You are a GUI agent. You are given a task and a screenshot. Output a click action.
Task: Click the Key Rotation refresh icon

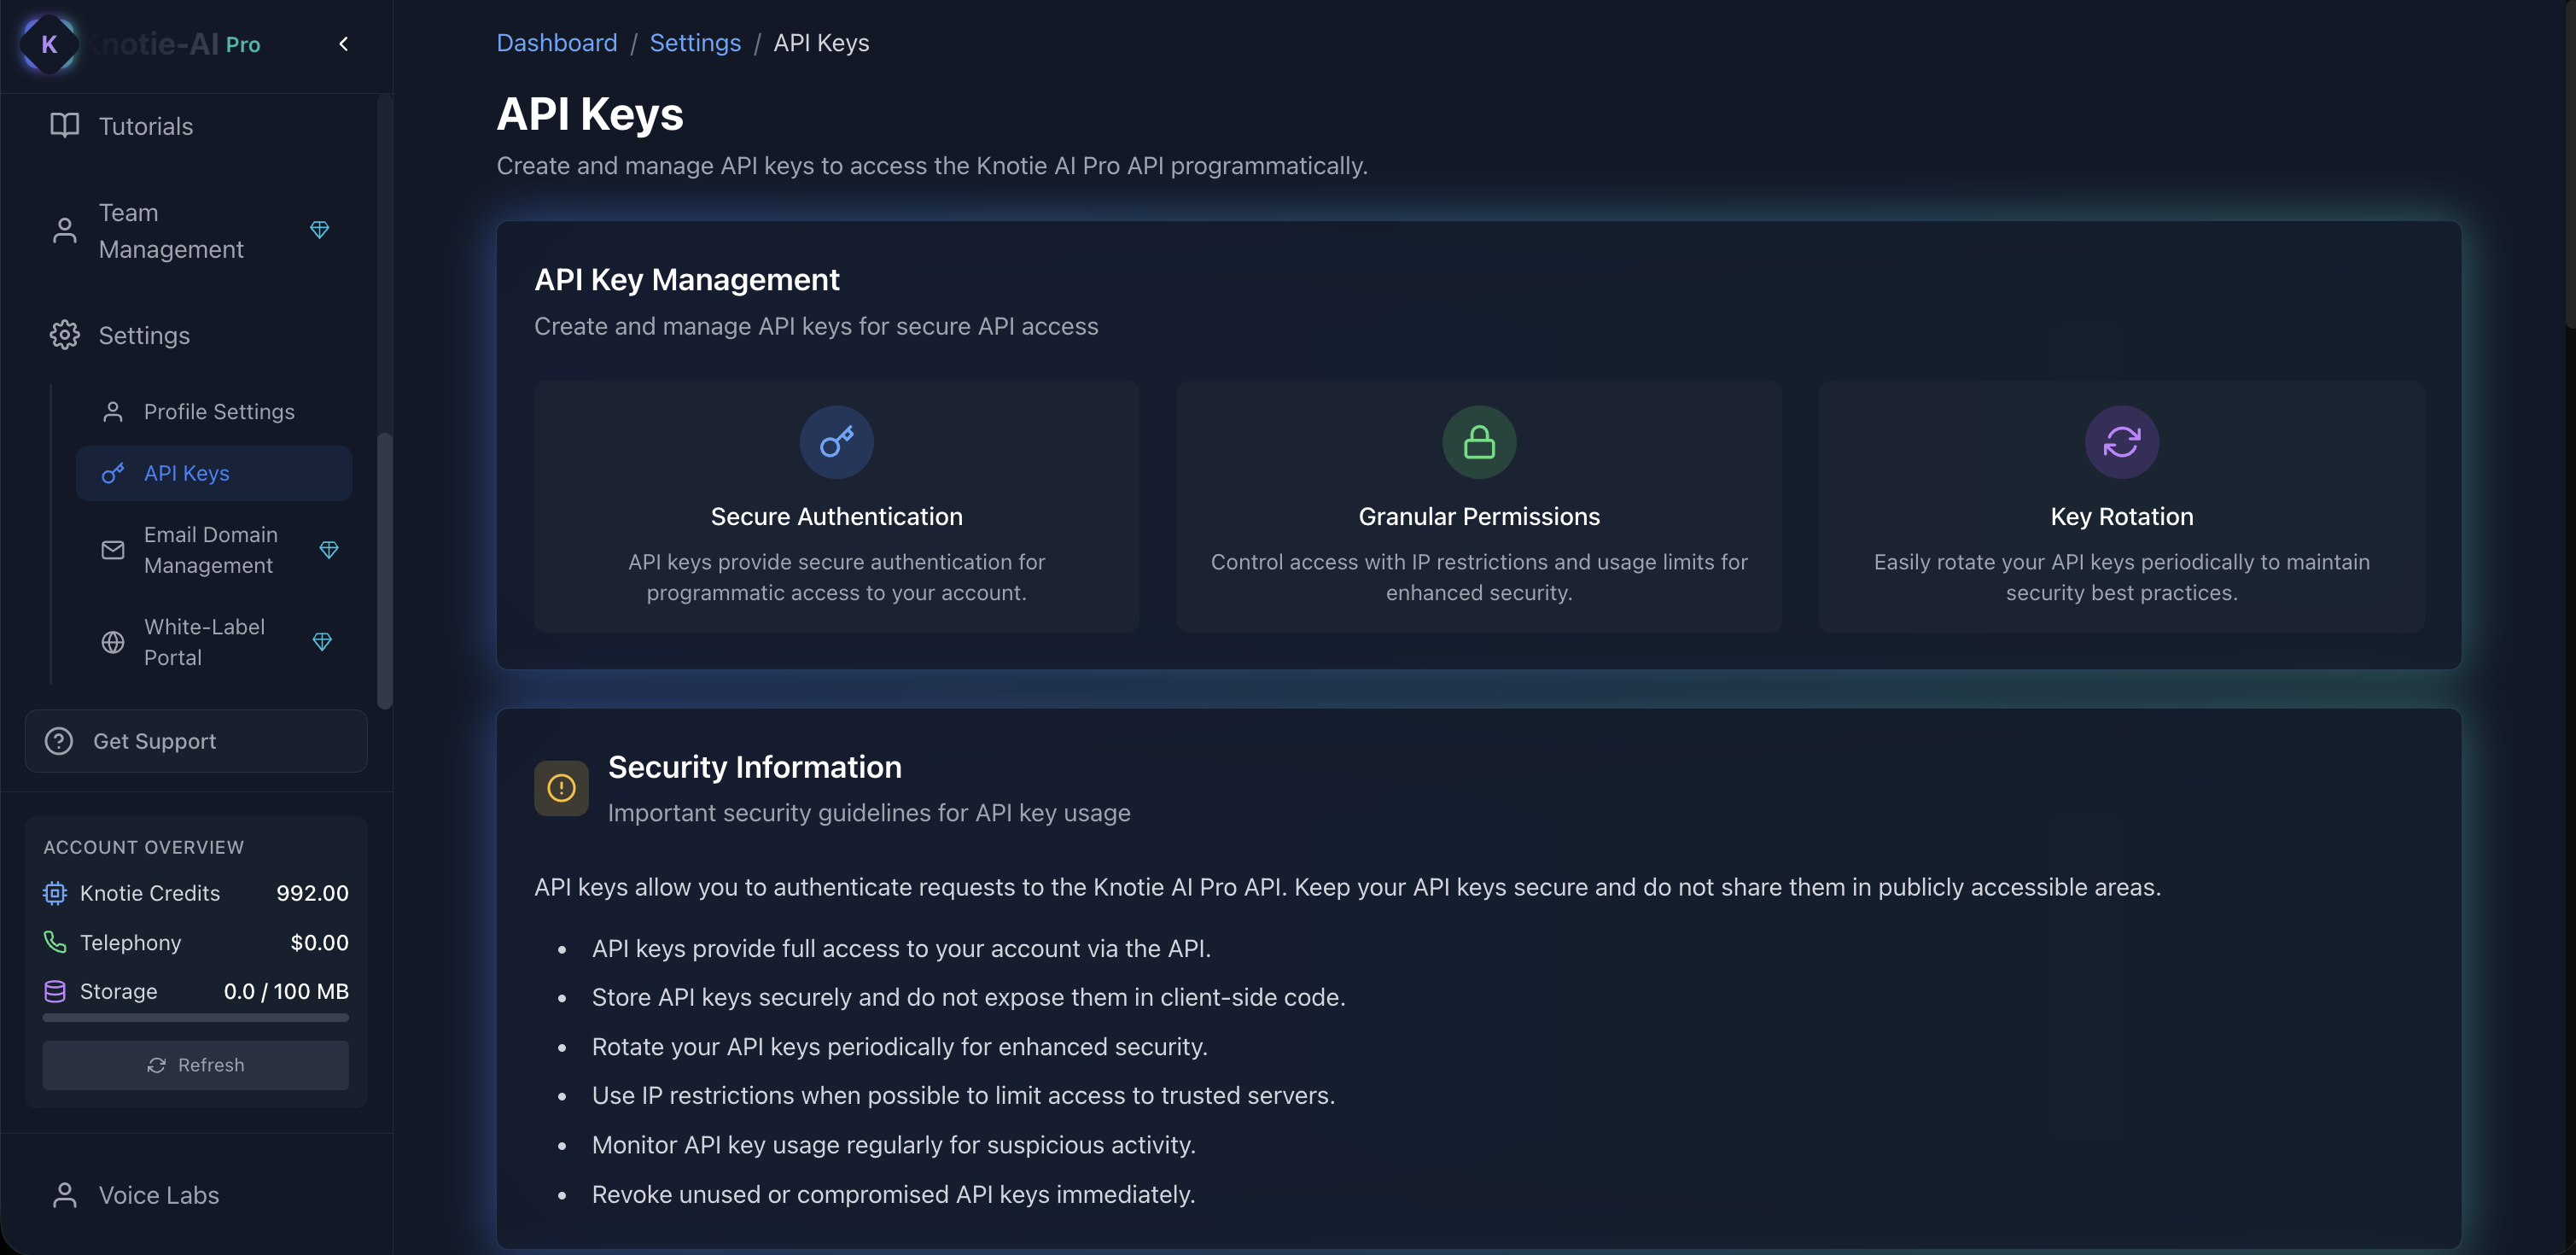click(2121, 442)
